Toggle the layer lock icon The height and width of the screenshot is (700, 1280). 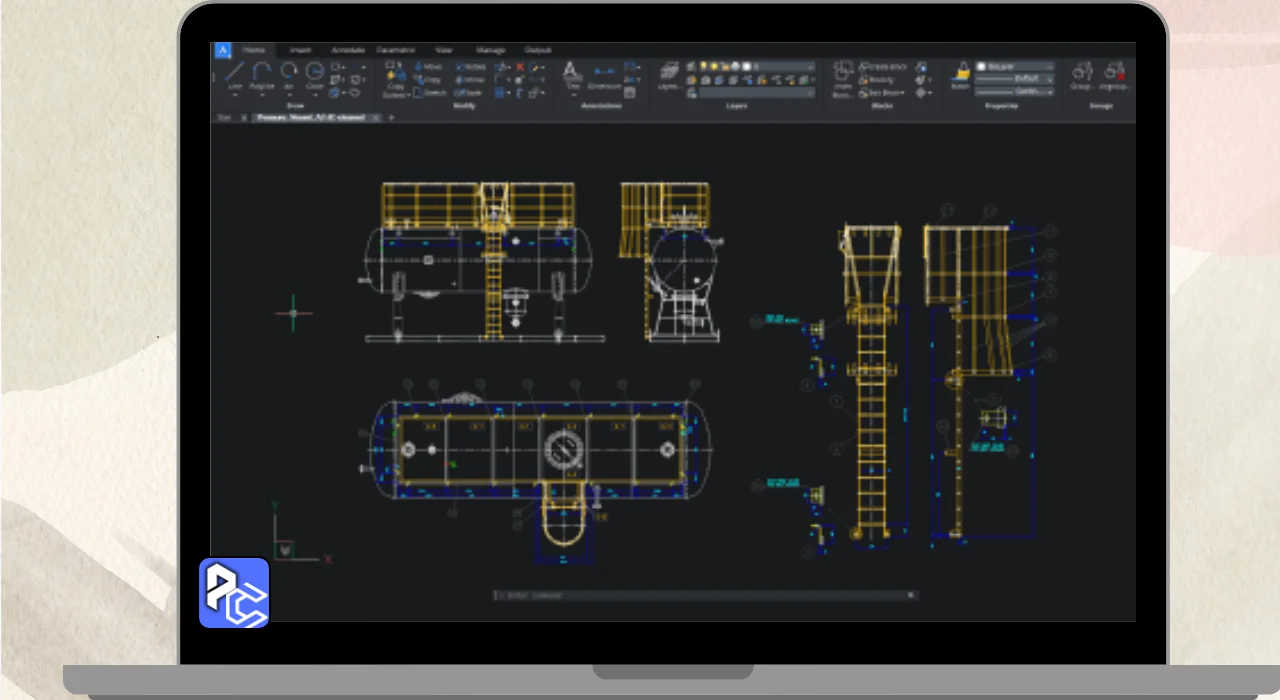point(725,67)
